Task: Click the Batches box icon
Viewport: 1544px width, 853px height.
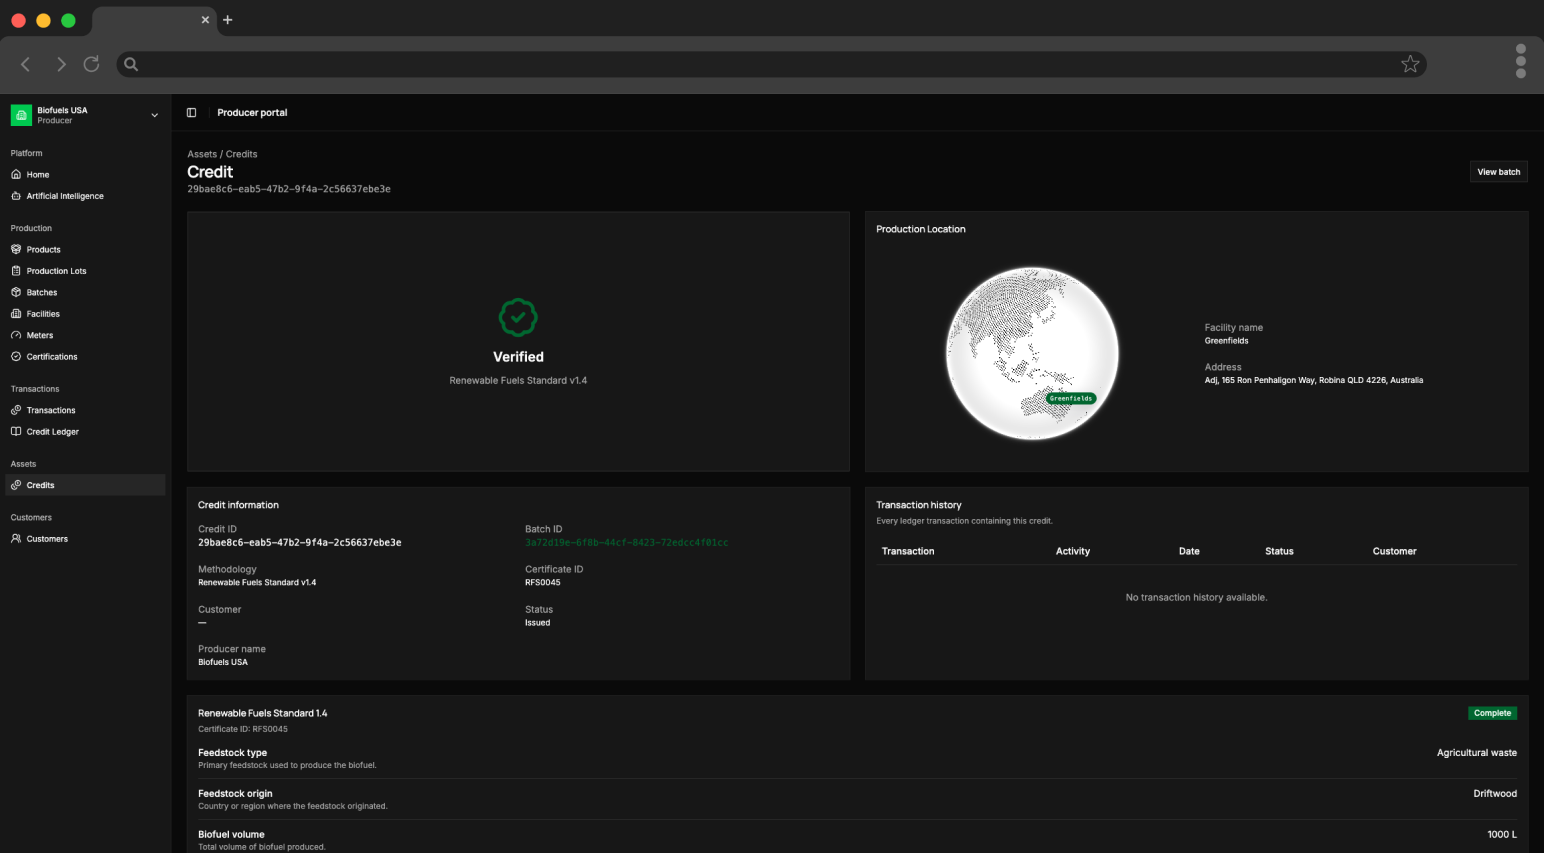Action: pos(16,292)
